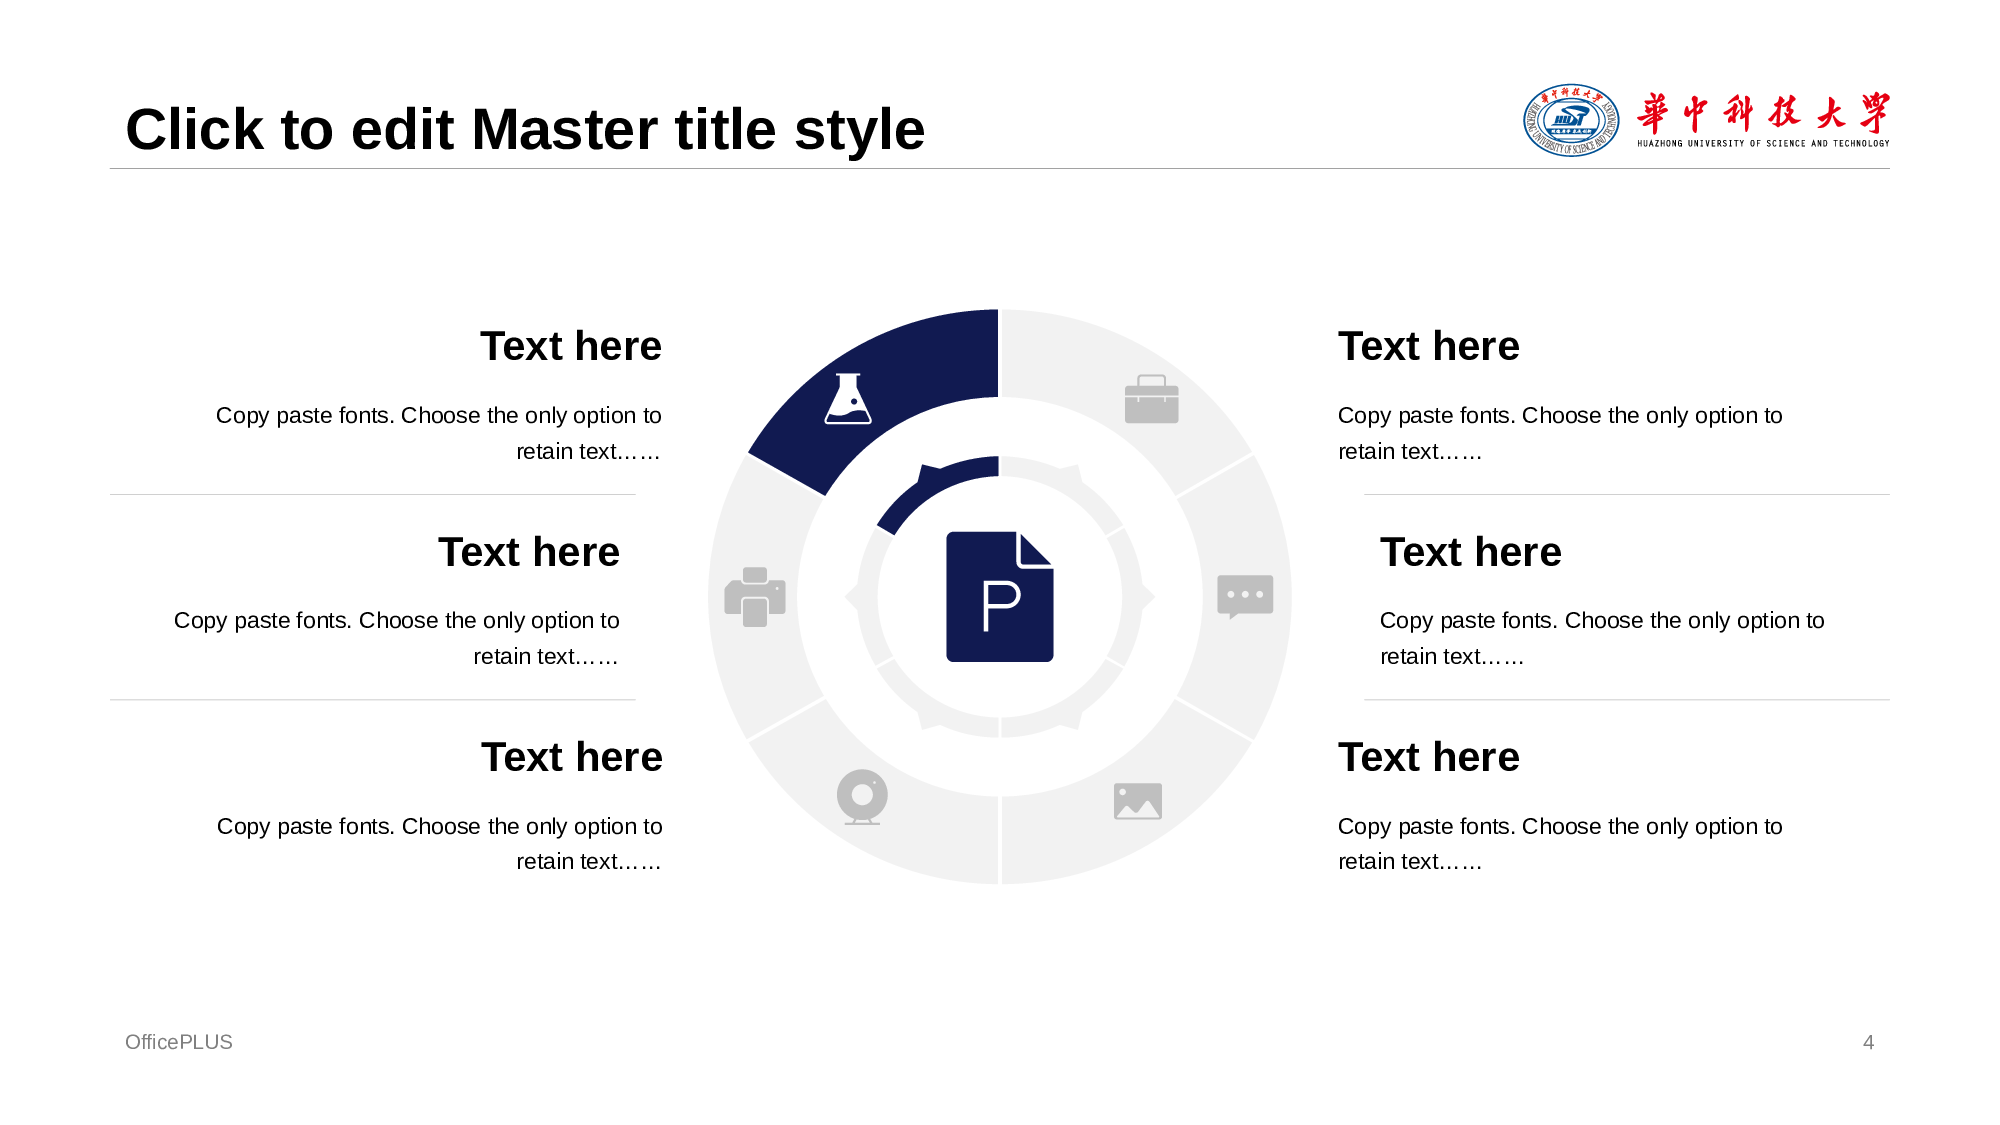This screenshot has width=2000, height=1125.
Task: Click the round university seal logo
Action: pos(1570,120)
